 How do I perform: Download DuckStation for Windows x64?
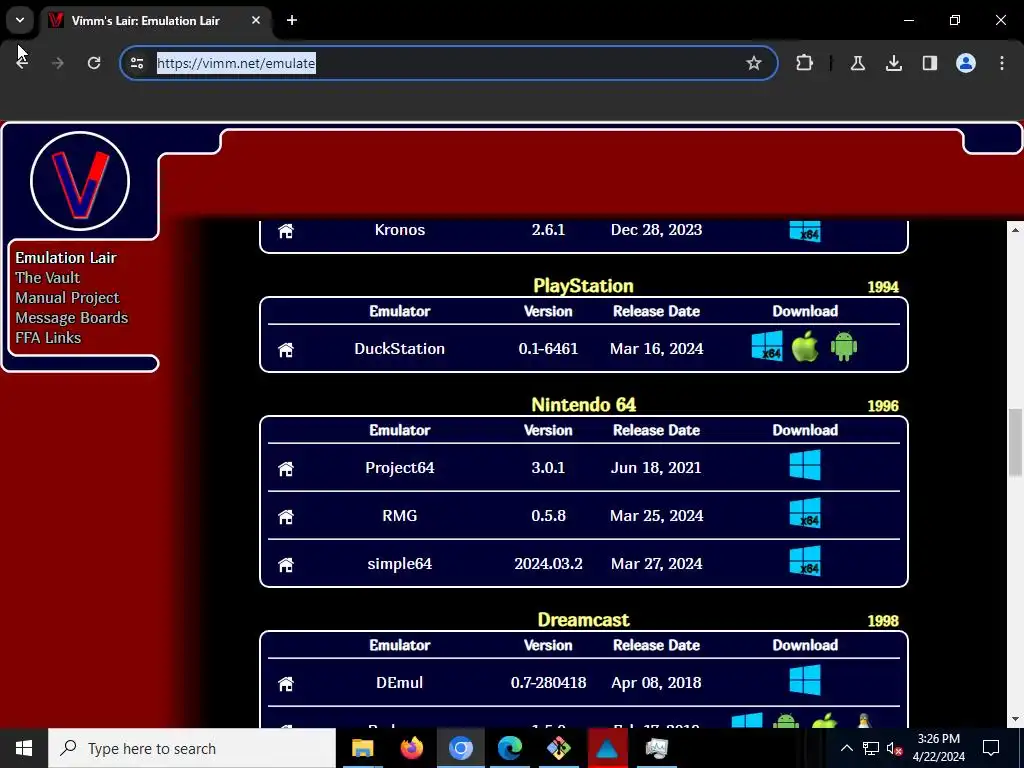pos(767,346)
